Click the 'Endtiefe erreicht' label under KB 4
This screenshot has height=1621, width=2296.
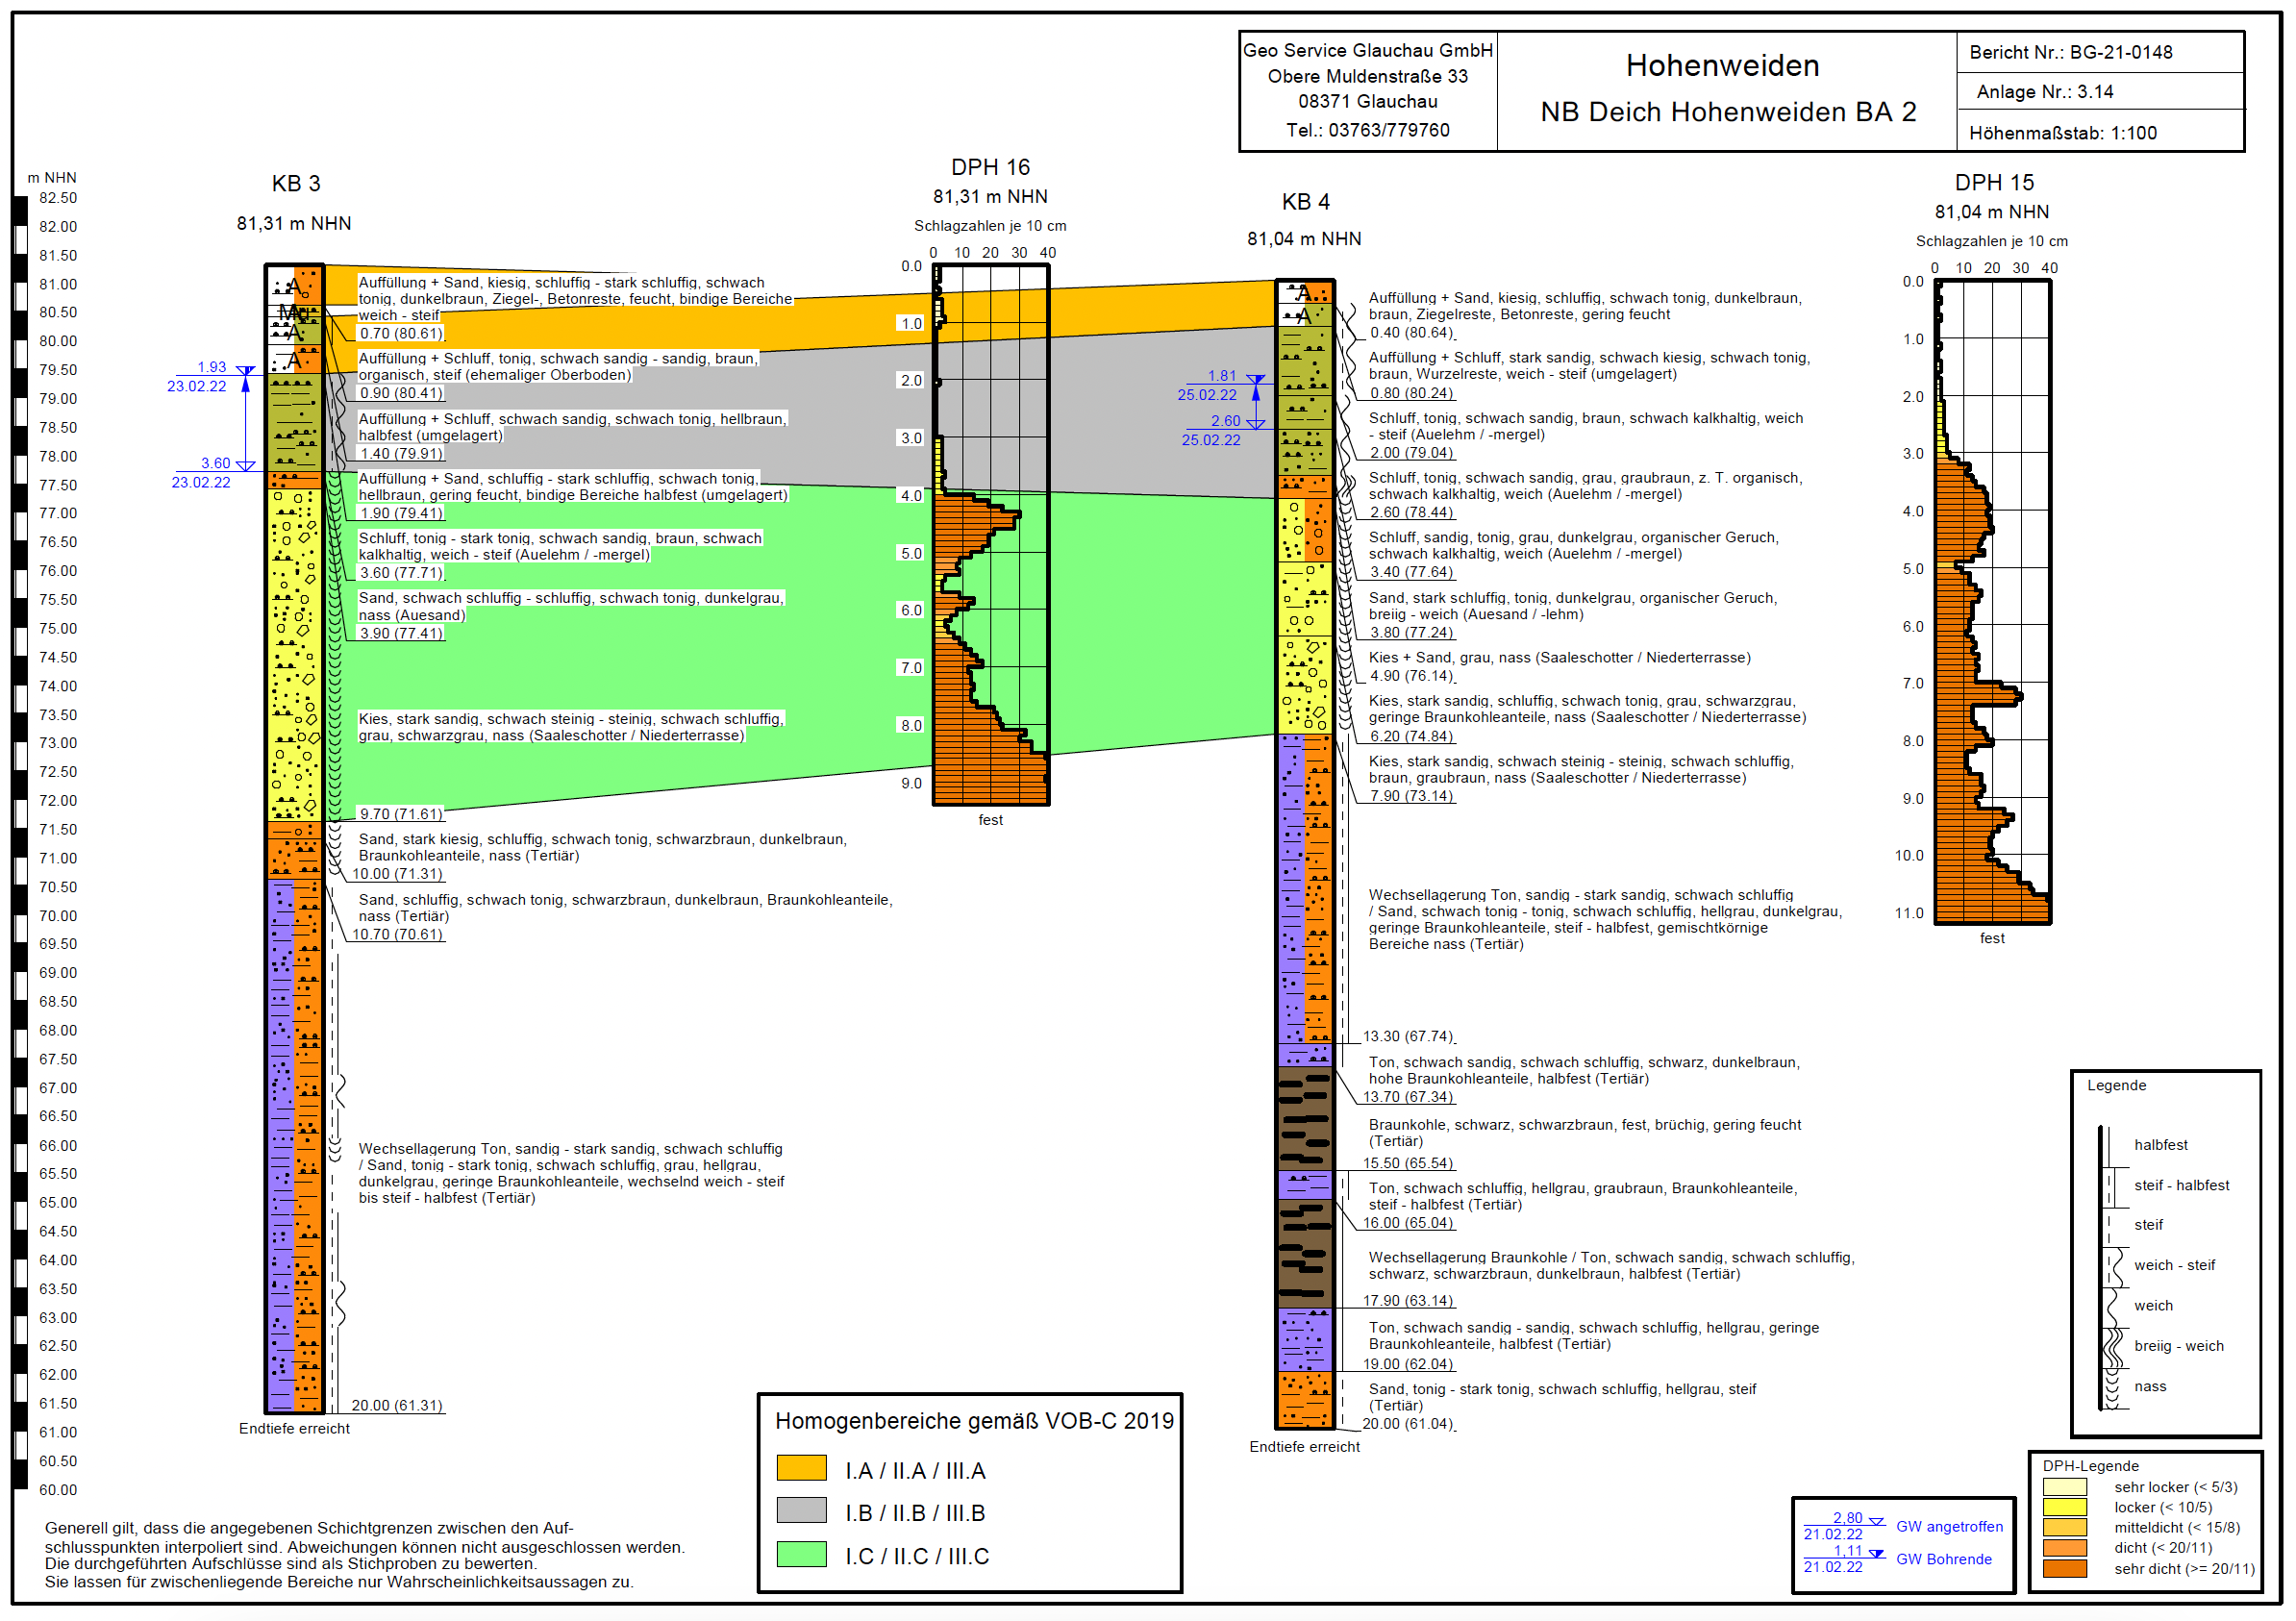click(x=1304, y=1447)
